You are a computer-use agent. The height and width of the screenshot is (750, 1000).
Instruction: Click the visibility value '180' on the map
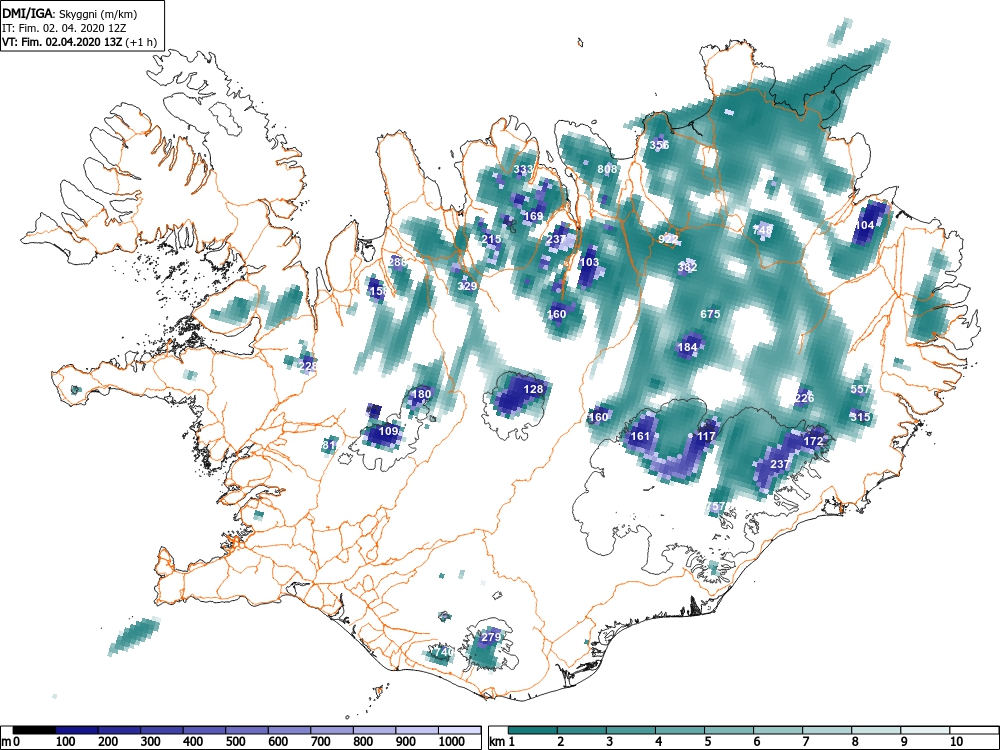[x=422, y=394]
